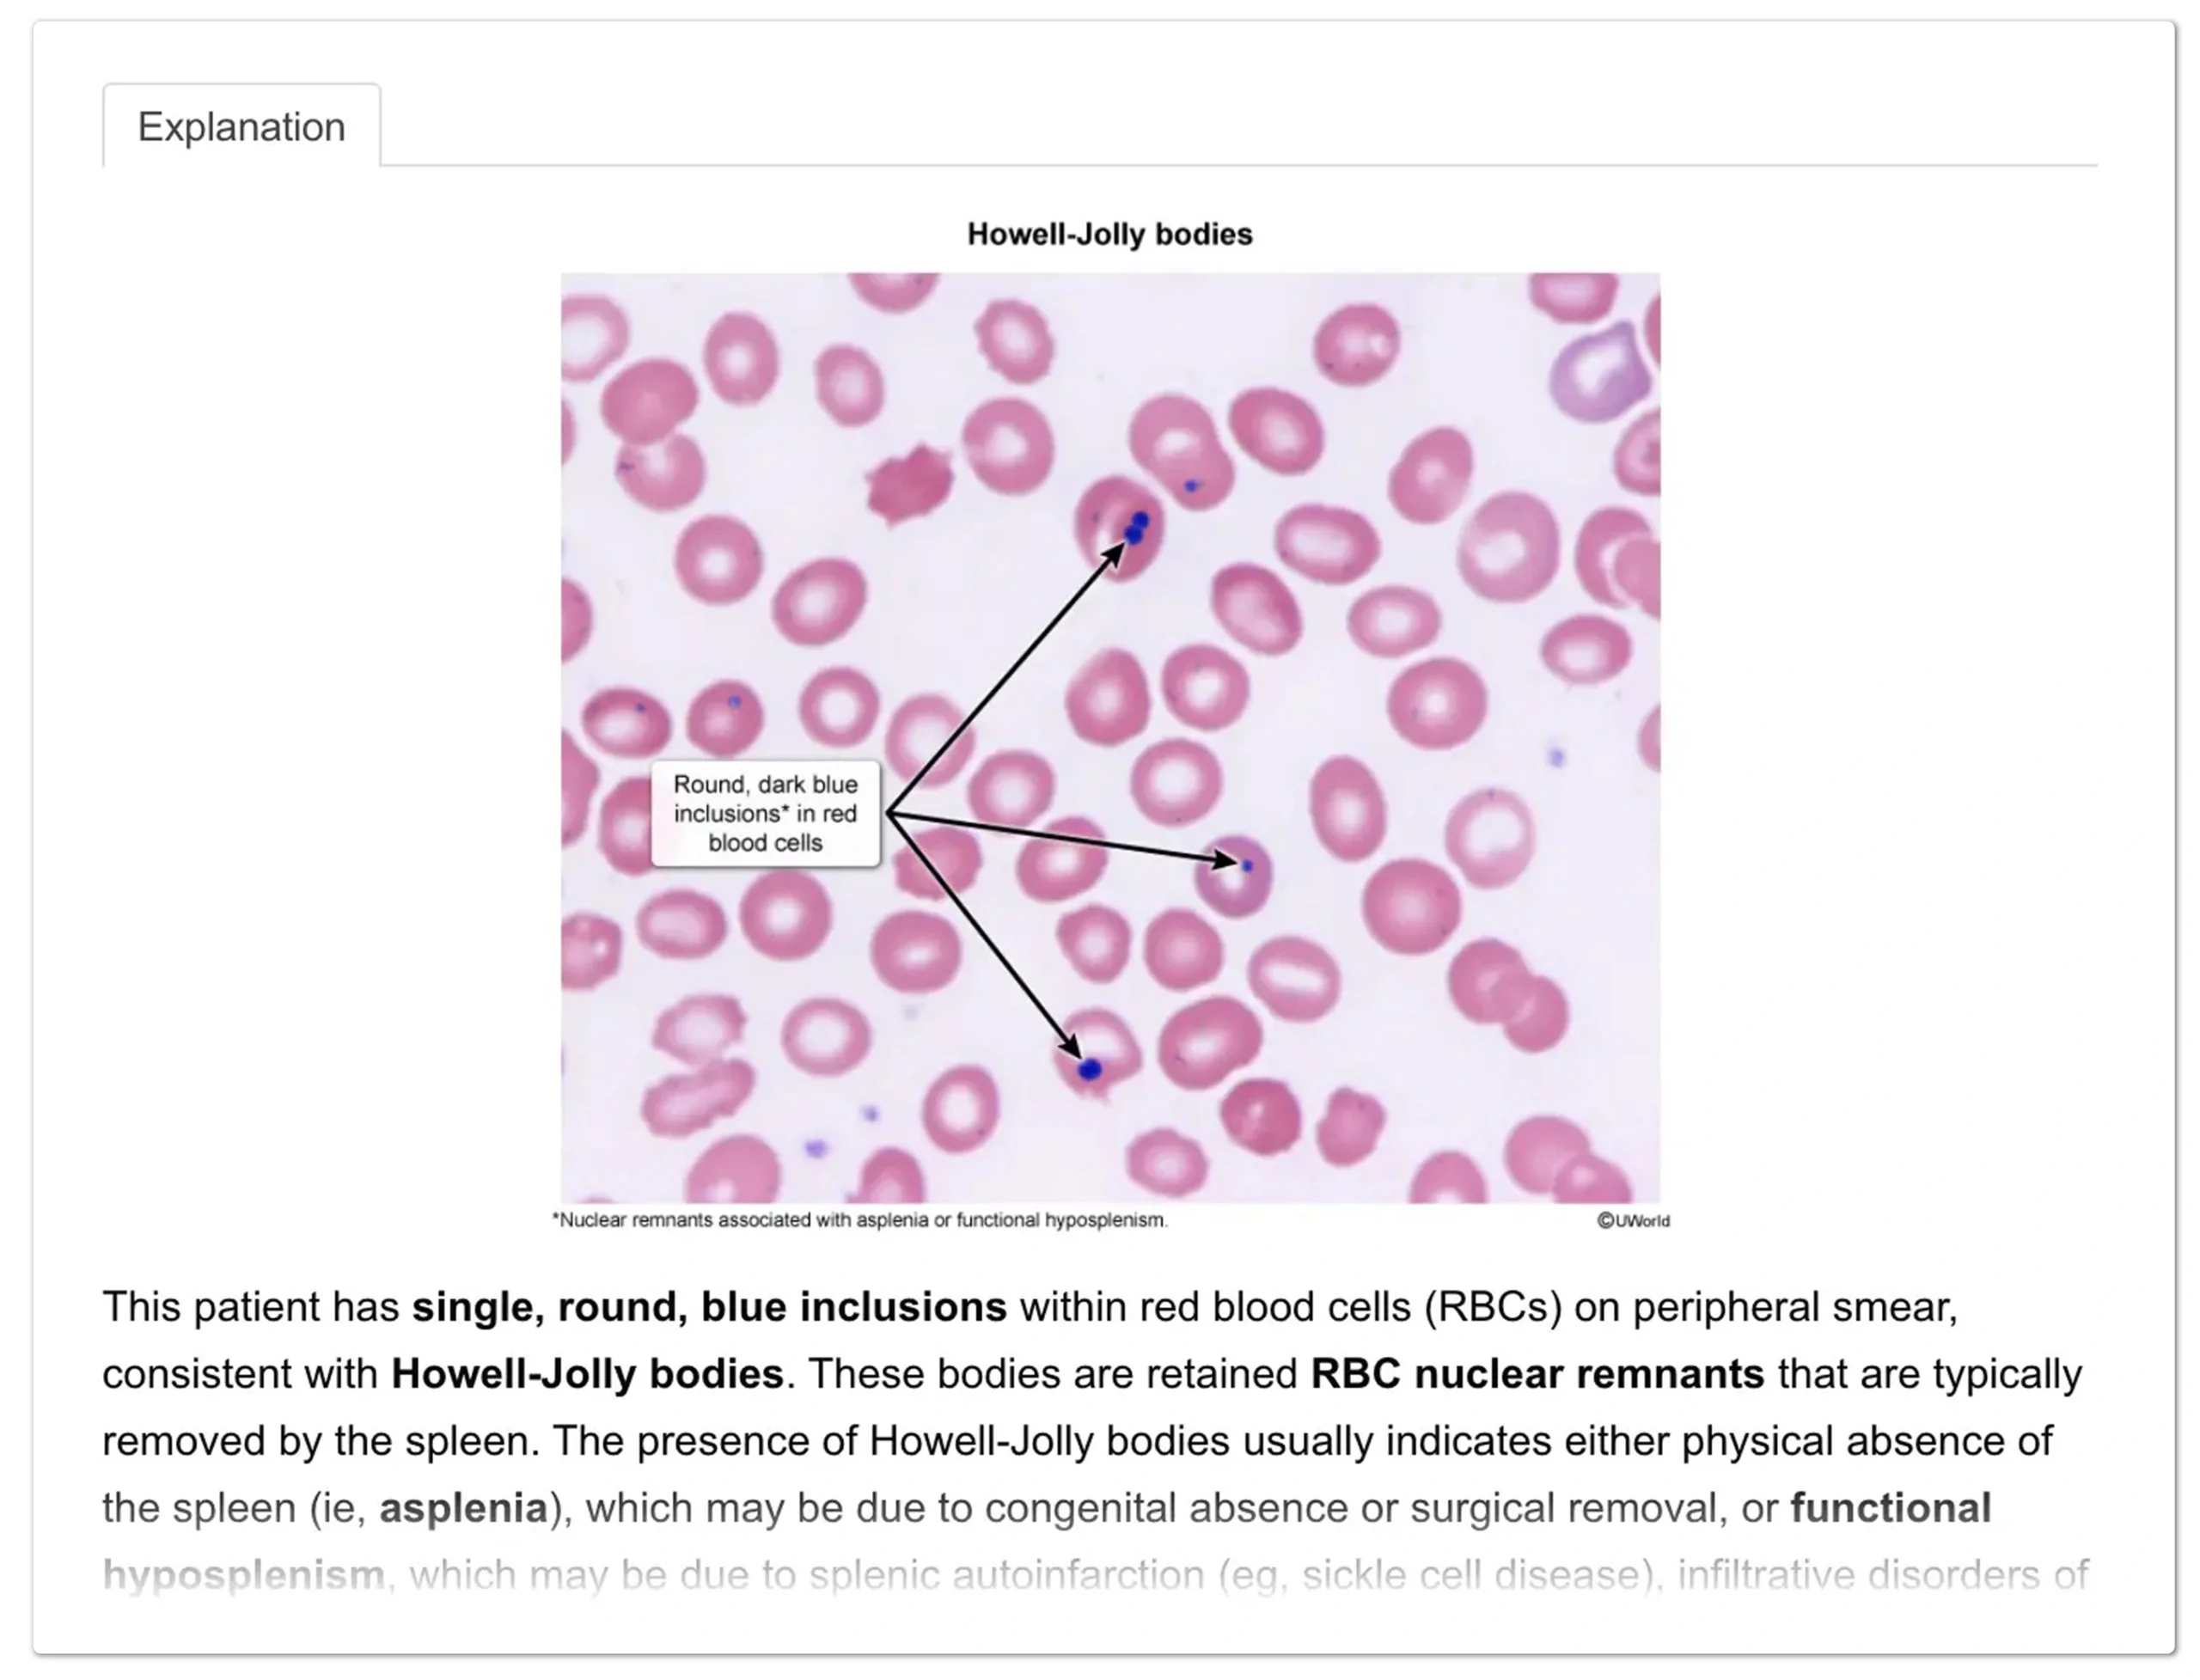
Task: Click the dark blue inclusion at bottom arrow
Action: (x=1090, y=1069)
